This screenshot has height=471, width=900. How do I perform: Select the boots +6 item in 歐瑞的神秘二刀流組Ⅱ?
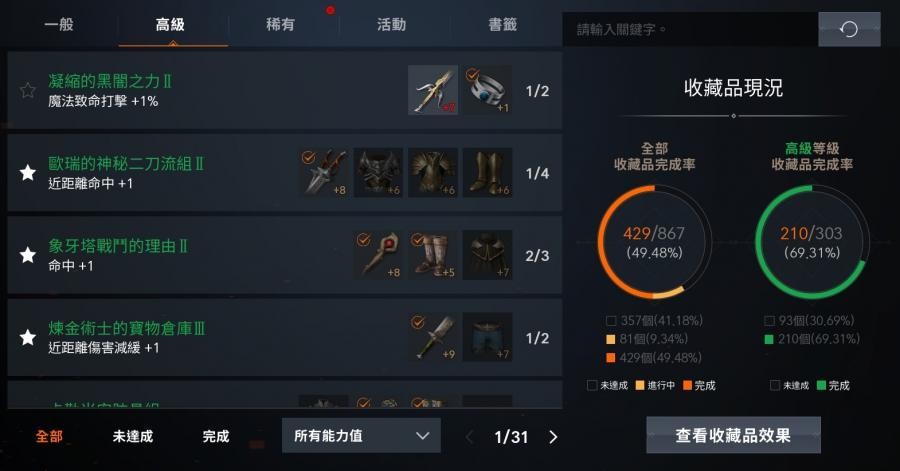click(x=487, y=173)
